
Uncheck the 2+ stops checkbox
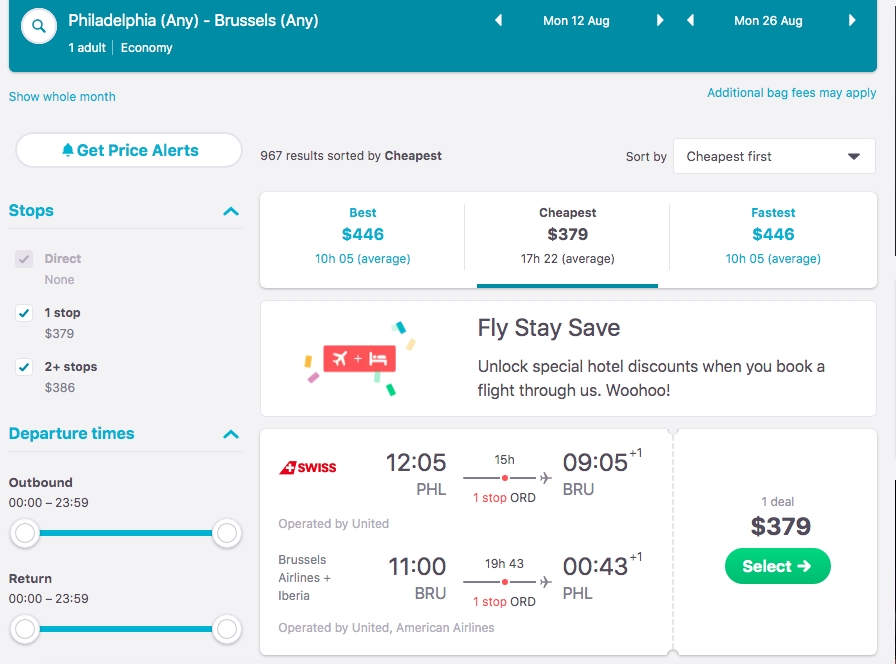[x=24, y=367]
